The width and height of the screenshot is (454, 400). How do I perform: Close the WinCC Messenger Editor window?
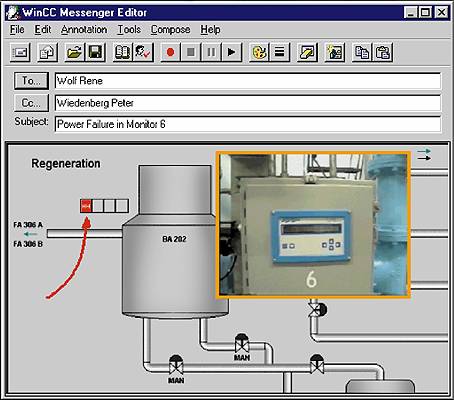pyautogui.click(x=442, y=13)
